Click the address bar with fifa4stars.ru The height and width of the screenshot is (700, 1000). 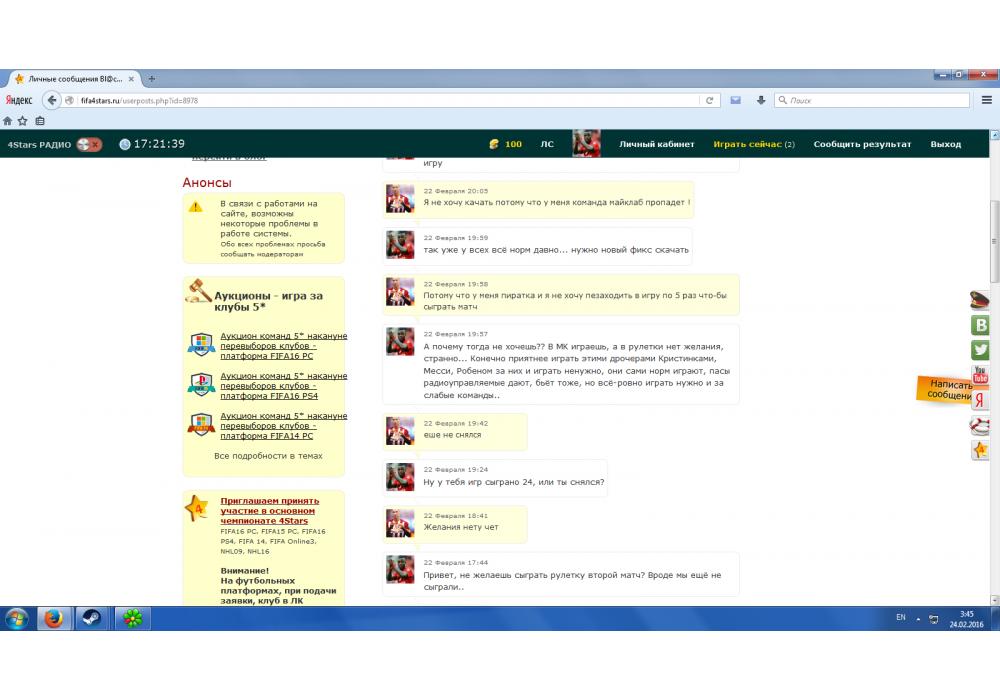click(x=389, y=100)
